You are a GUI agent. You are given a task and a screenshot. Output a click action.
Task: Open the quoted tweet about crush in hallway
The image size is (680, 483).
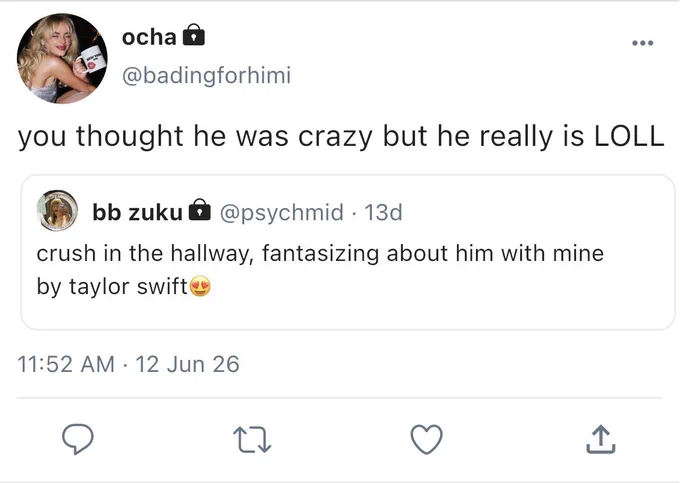pos(348,252)
